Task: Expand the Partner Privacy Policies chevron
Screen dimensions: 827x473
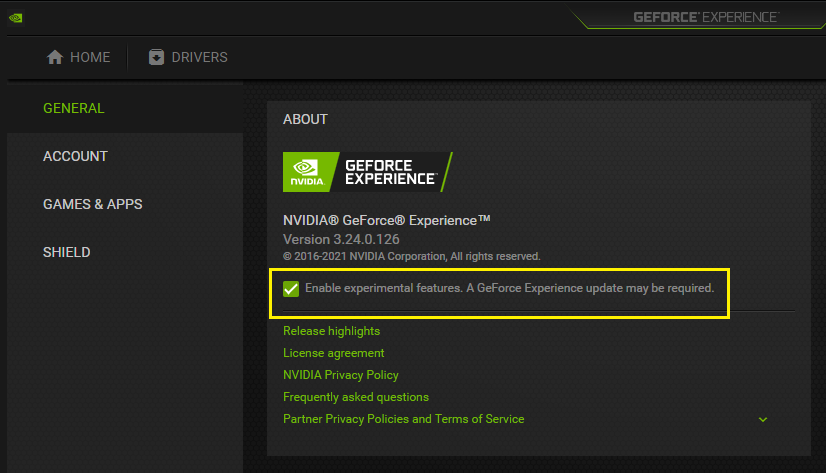Action: coord(763,419)
